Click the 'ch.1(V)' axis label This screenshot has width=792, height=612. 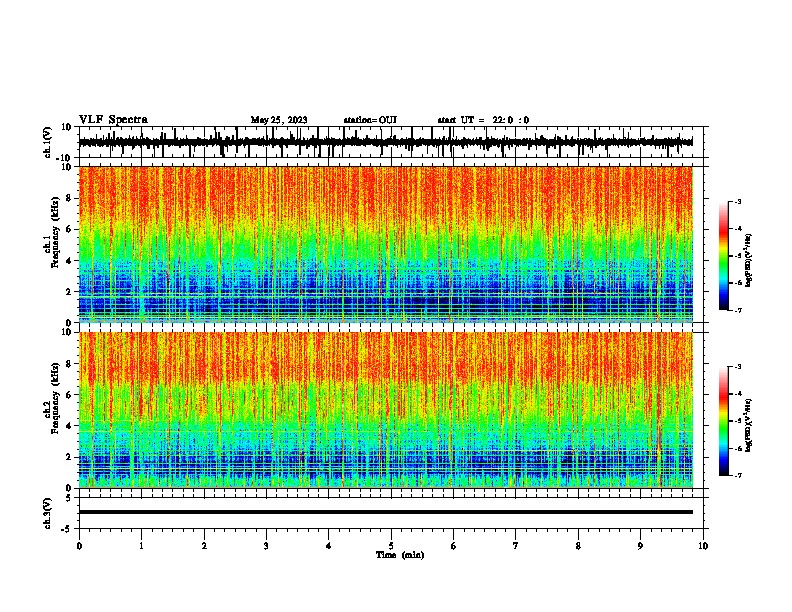pos(48,142)
